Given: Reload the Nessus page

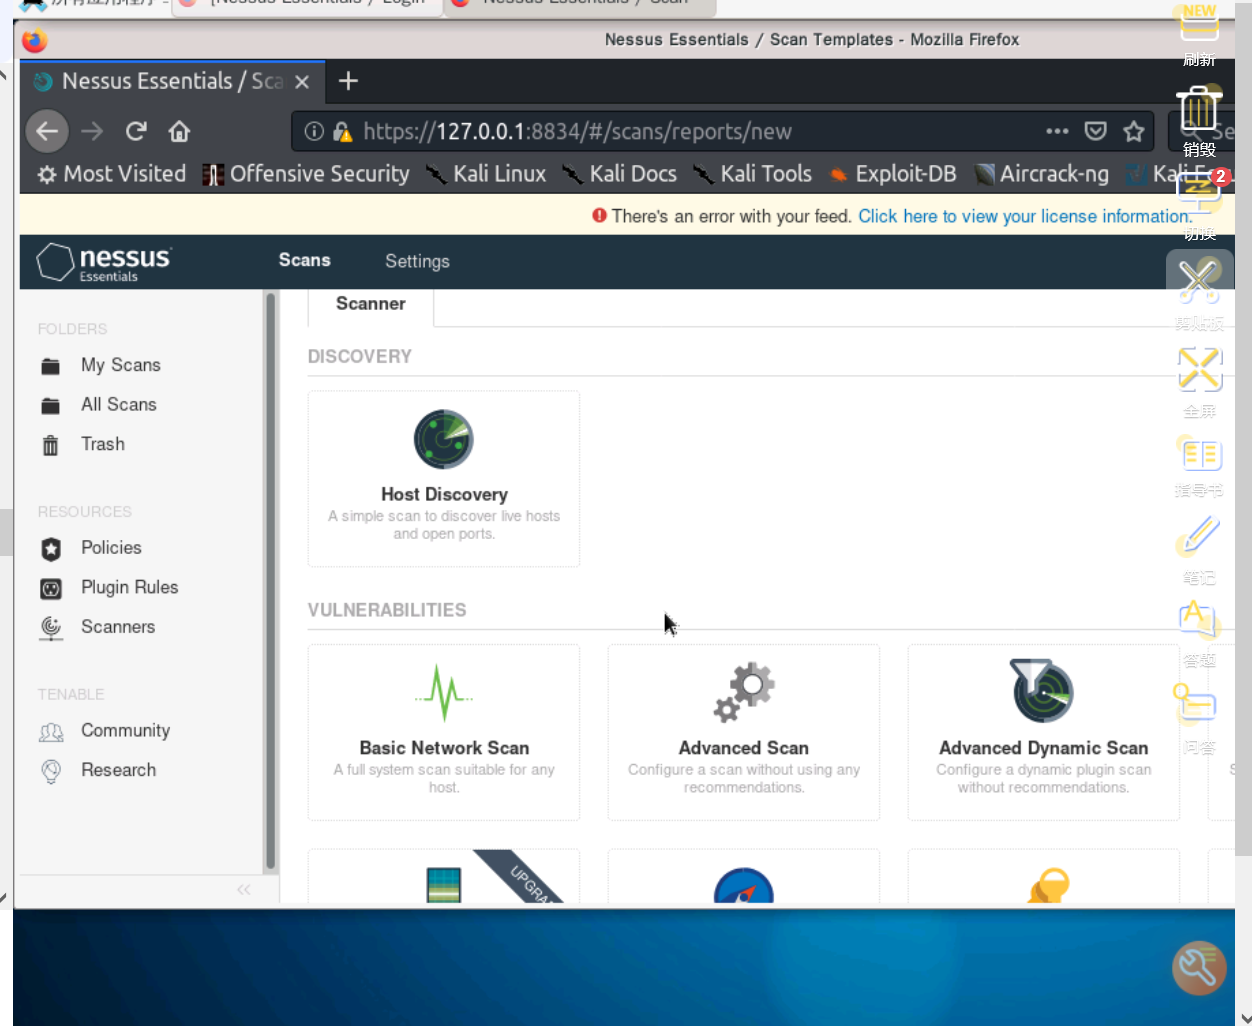Looking at the screenshot, I should (136, 131).
